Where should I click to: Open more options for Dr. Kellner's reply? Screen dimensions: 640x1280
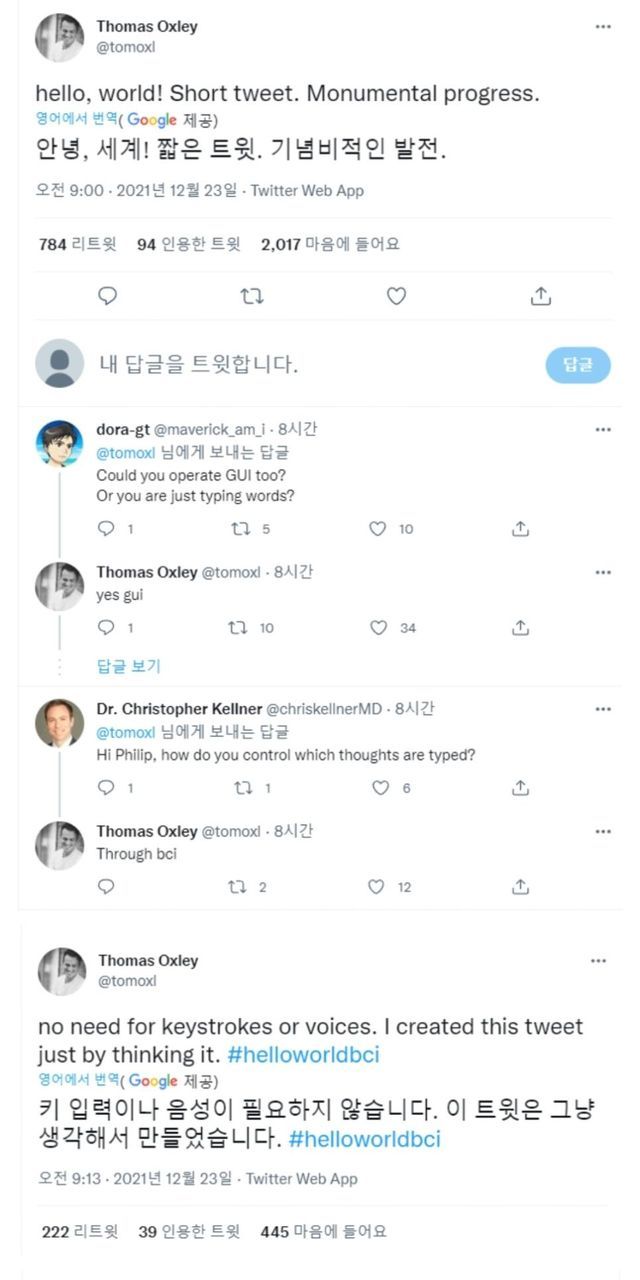(602, 709)
